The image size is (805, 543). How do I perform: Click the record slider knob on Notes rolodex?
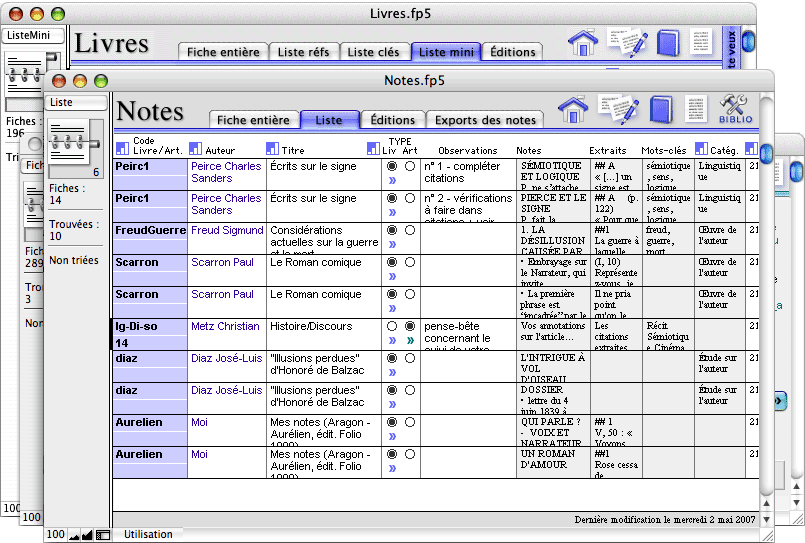93,143
